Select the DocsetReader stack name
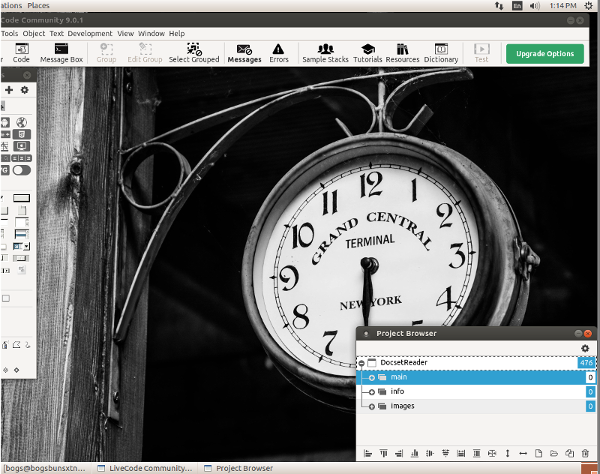The image size is (600, 474). pyautogui.click(x=404, y=362)
